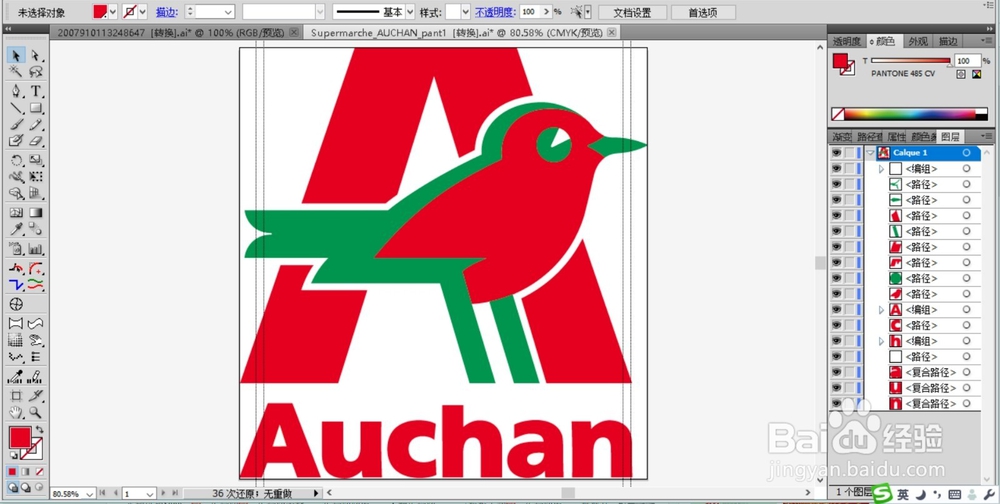Open the 基本 stroke style dropdown
Image resolution: width=1000 pixels, height=504 pixels.
point(410,11)
